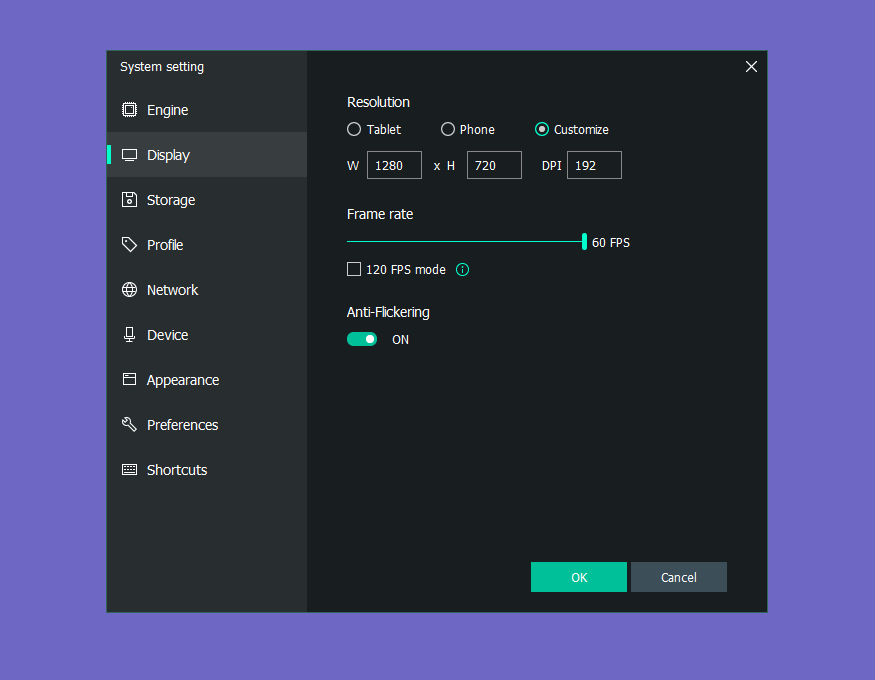
Task: Click the height field showing 720
Action: (494, 165)
